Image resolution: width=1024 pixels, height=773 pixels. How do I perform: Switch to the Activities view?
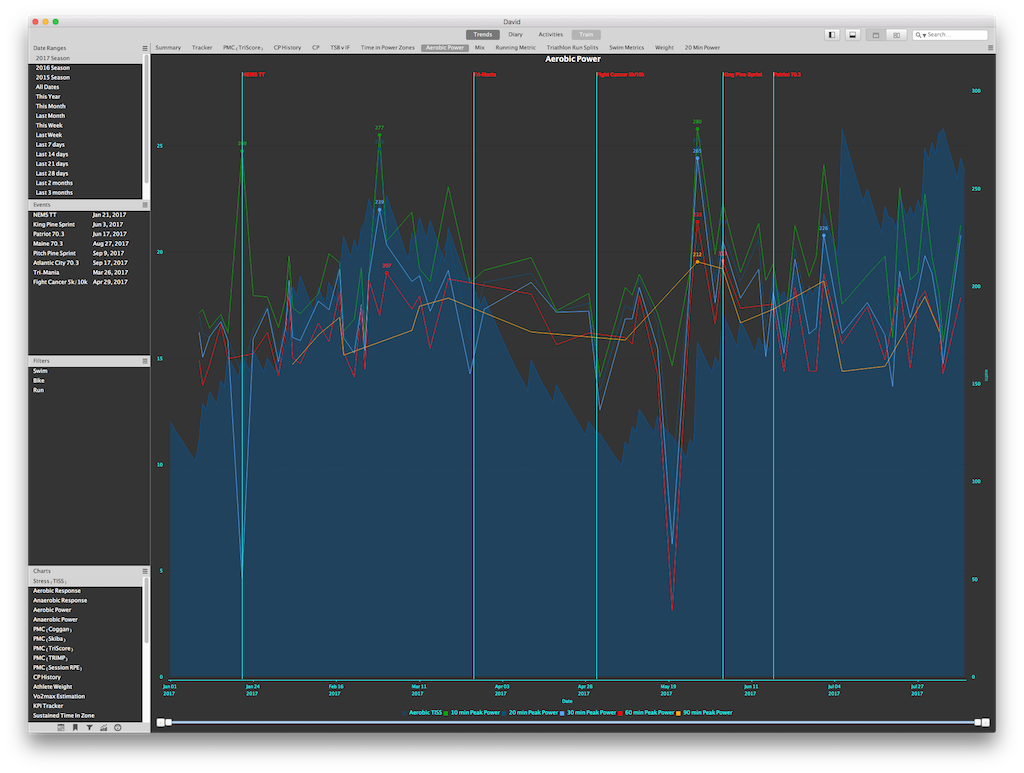click(551, 35)
